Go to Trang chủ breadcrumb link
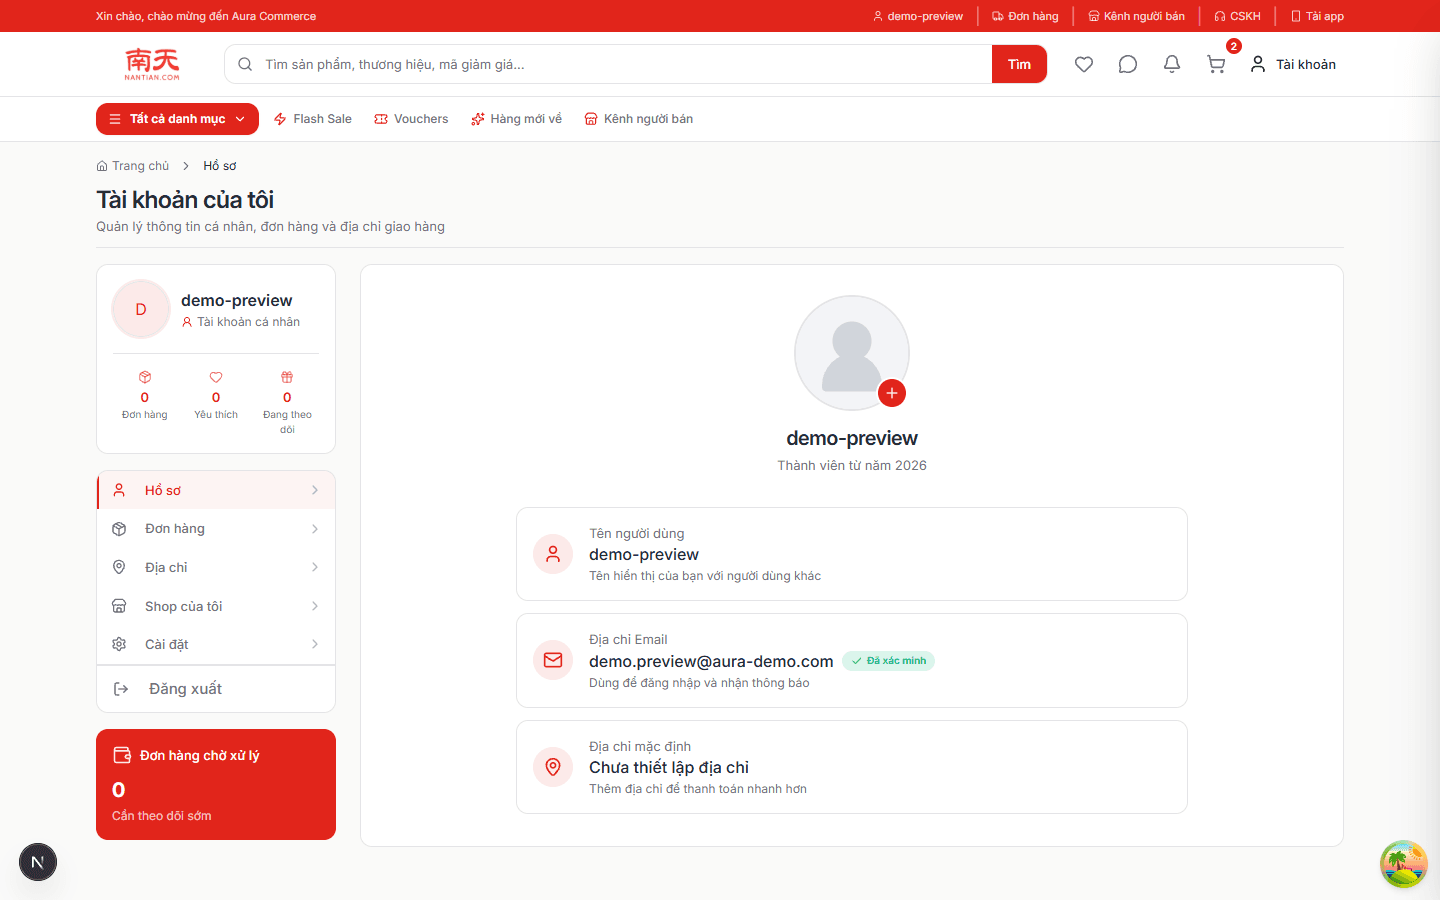This screenshot has width=1440, height=900. coord(133,166)
